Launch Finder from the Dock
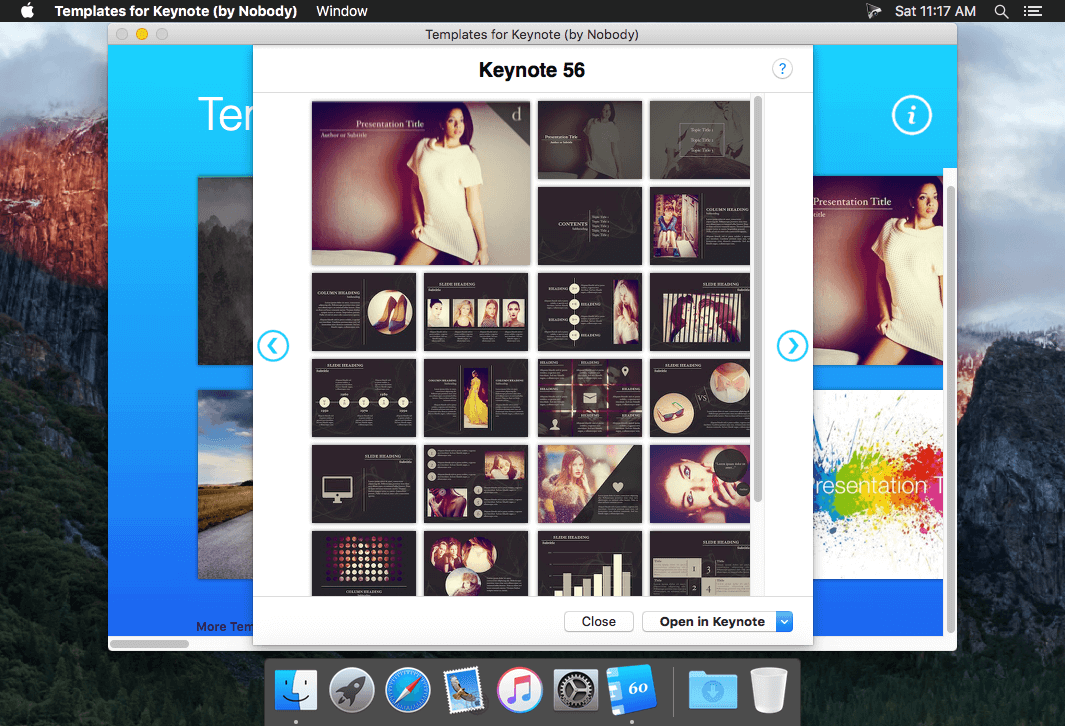Screen dimensions: 1065x726 [296, 690]
